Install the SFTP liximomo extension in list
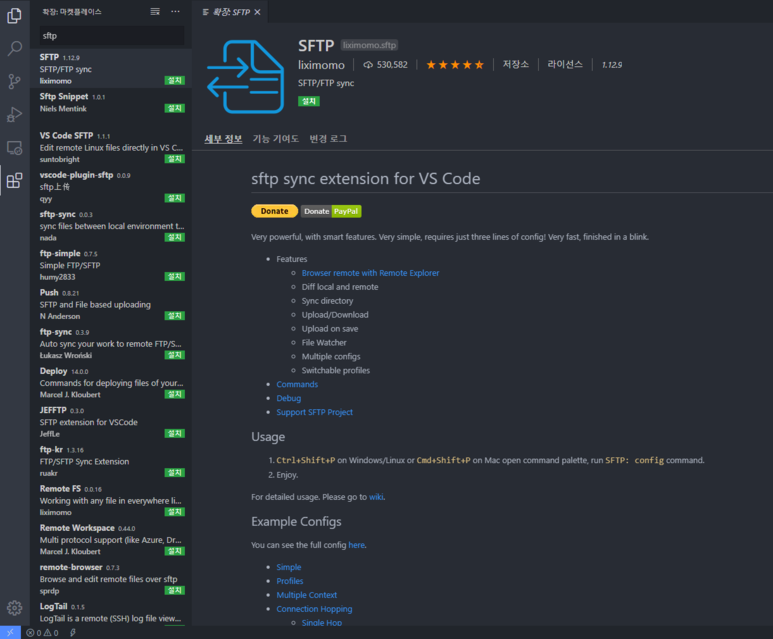The image size is (773, 639). coord(175,80)
